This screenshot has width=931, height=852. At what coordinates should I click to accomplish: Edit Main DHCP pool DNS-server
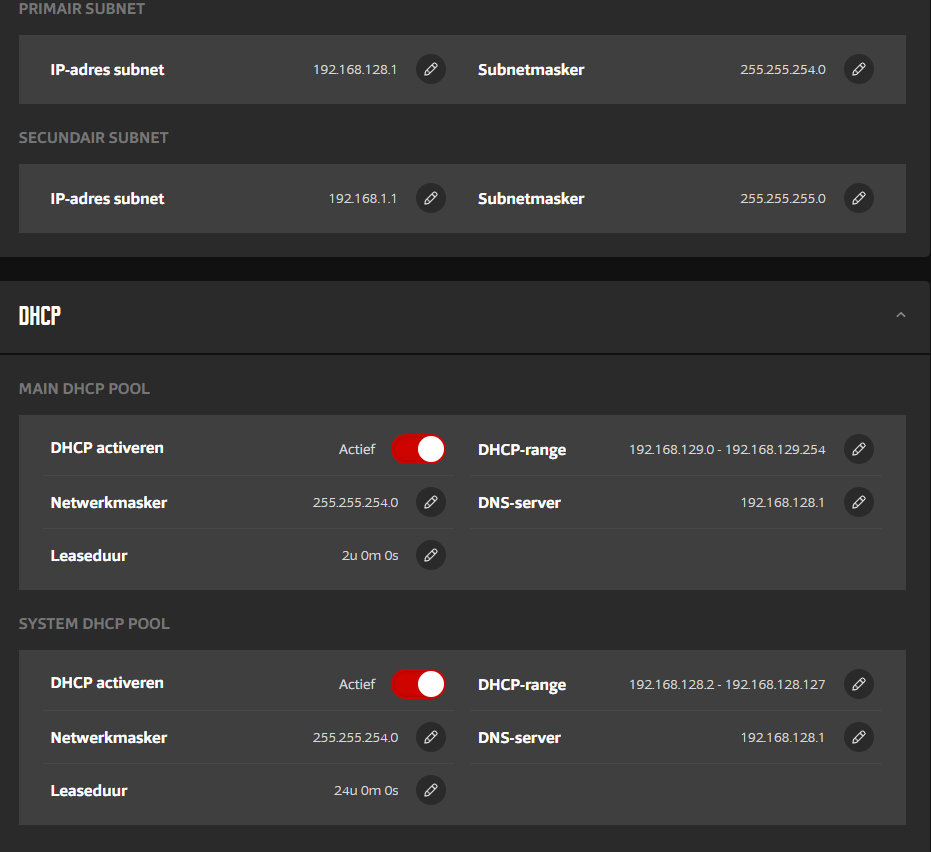tap(858, 502)
